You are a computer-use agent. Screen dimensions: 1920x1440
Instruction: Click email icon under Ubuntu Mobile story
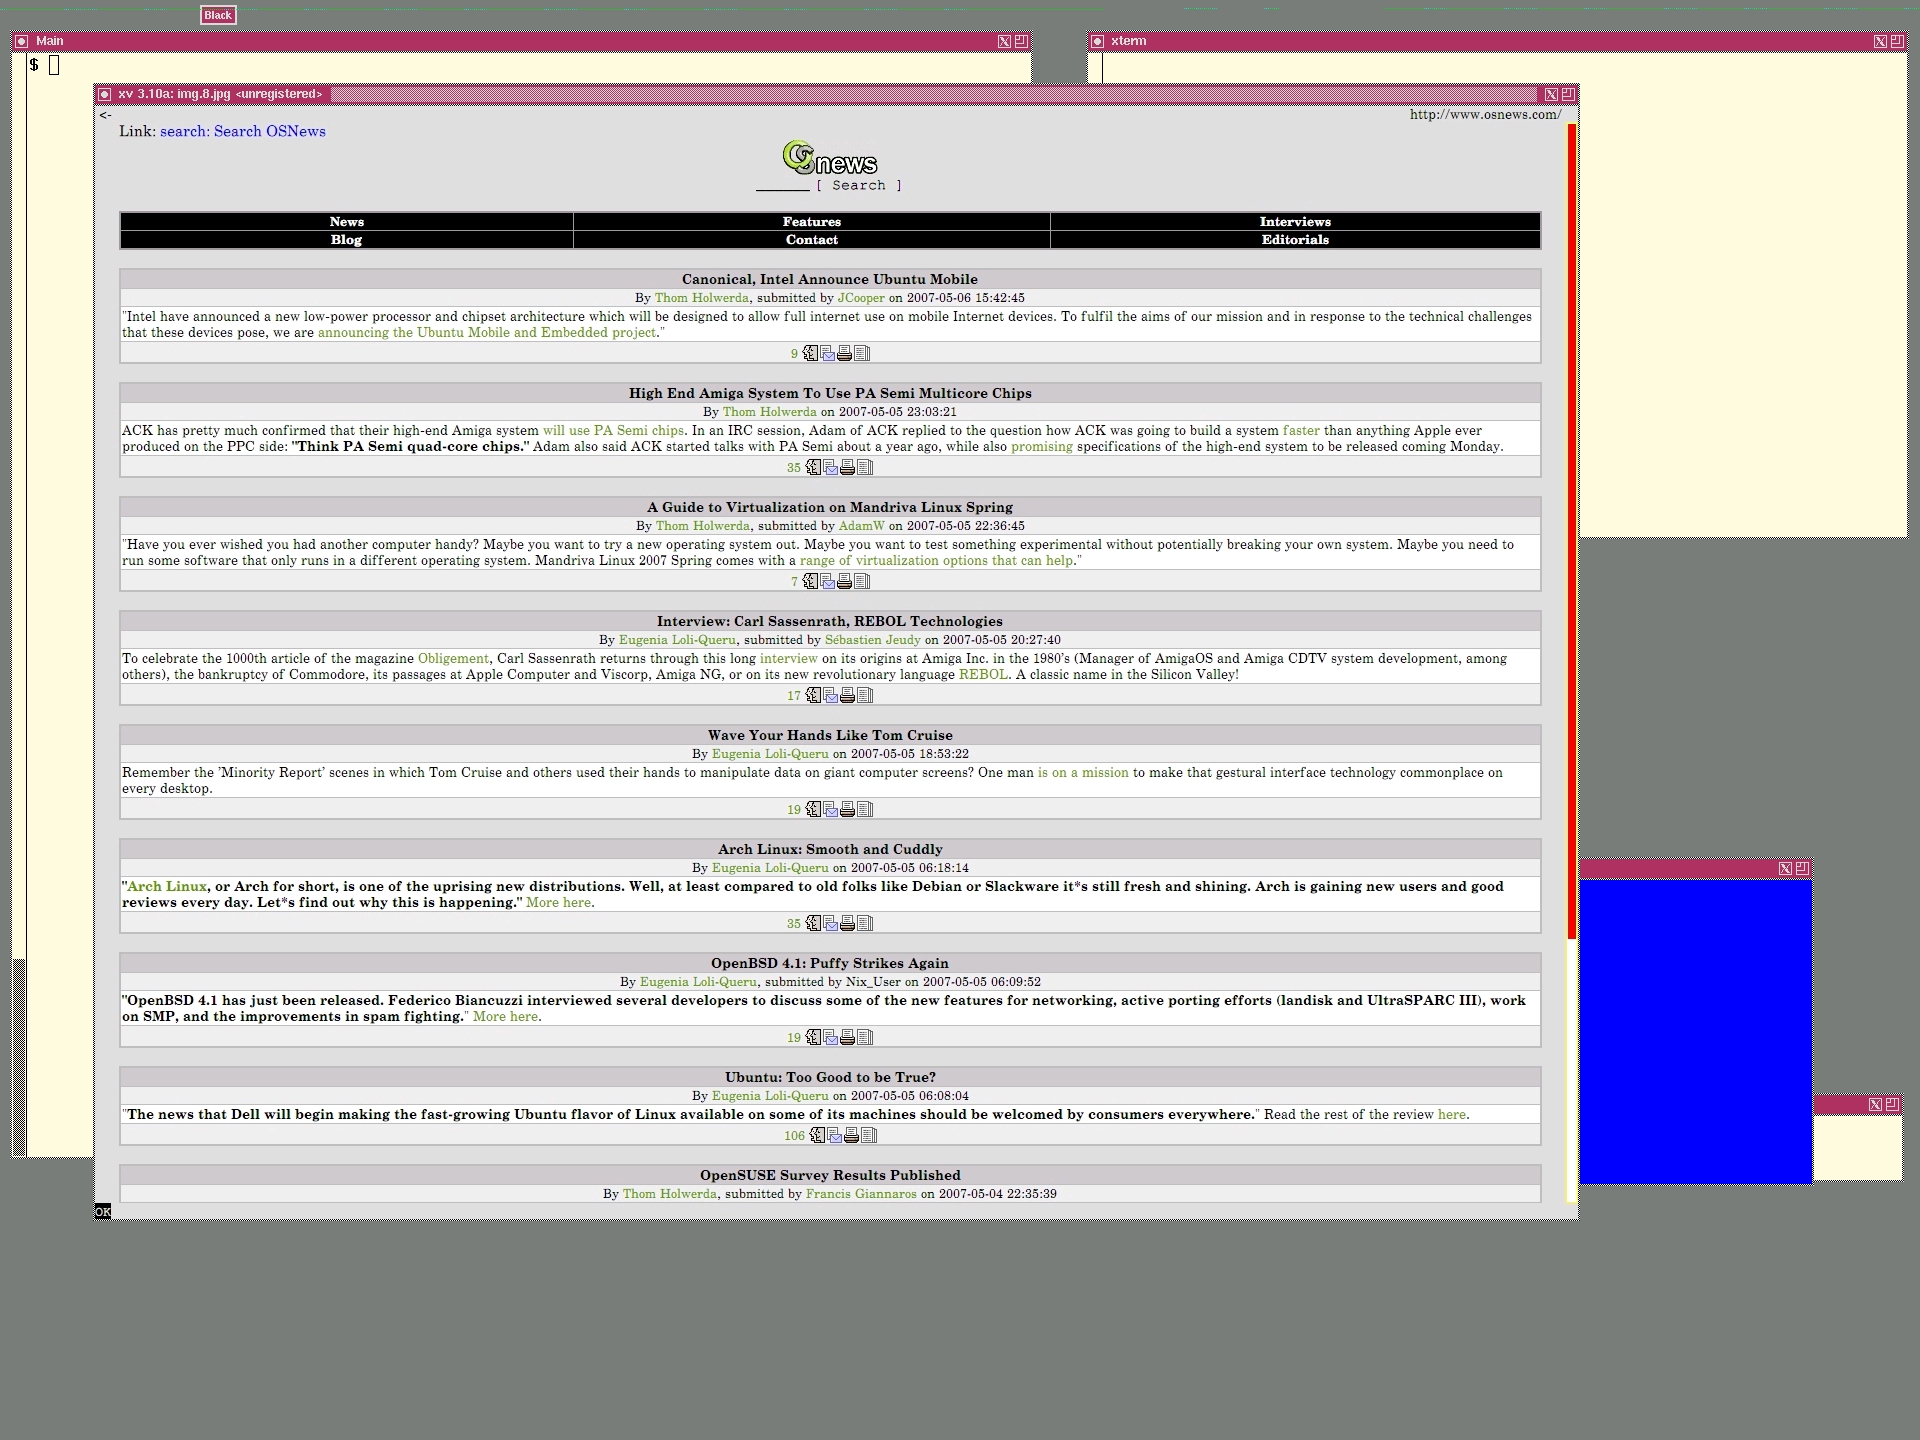[828, 354]
